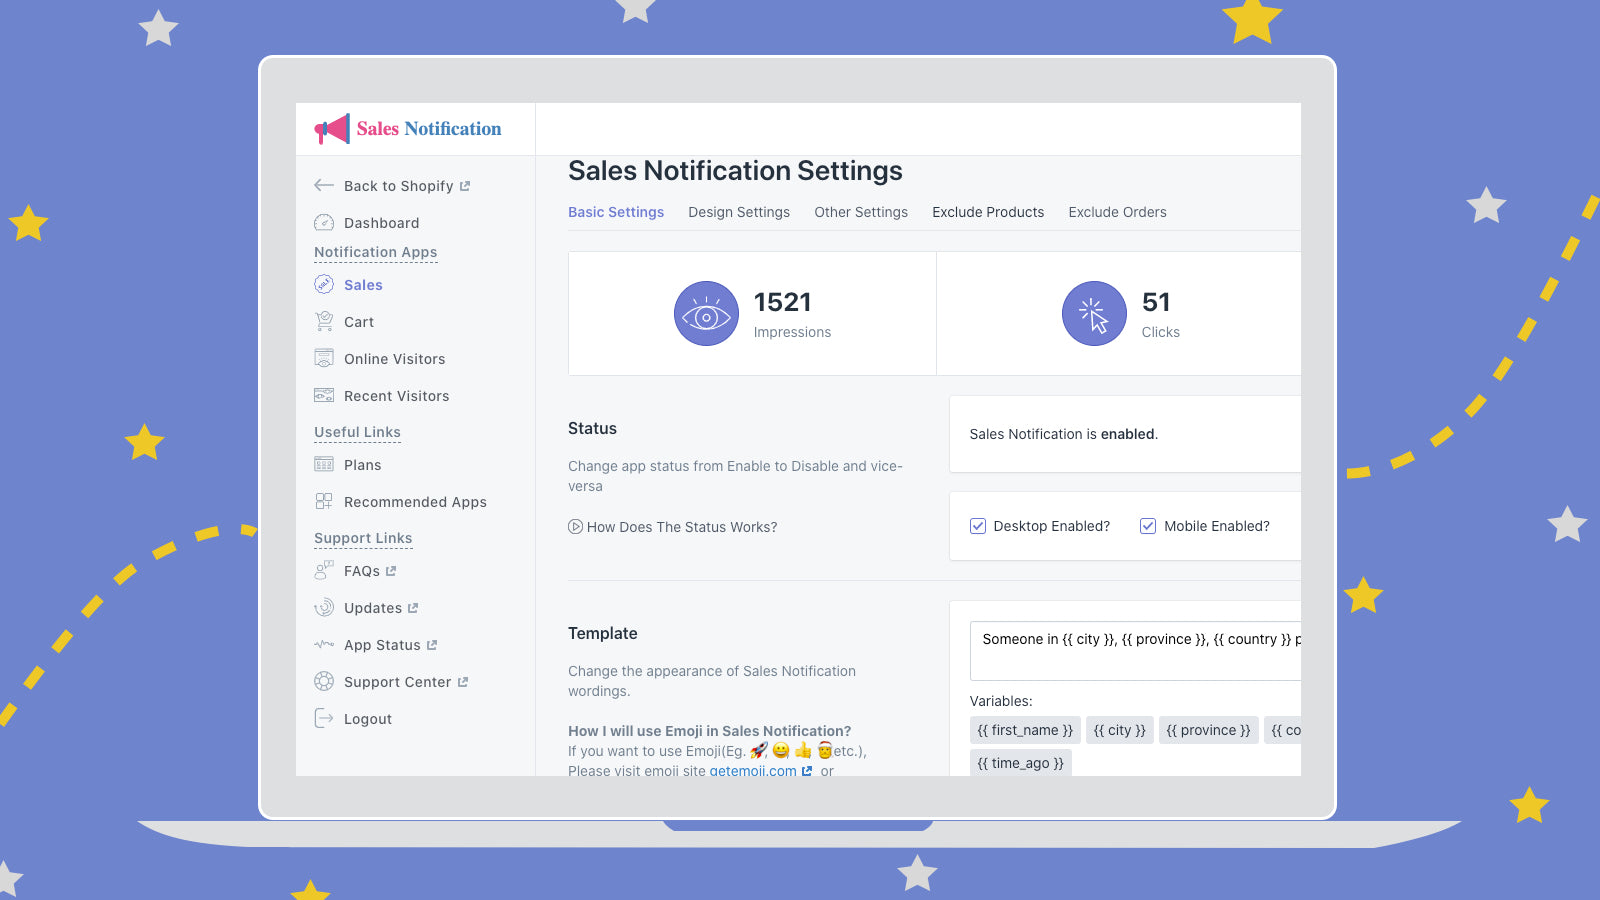Click Back to Shopify link
The image size is (1600, 900).
click(398, 186)
